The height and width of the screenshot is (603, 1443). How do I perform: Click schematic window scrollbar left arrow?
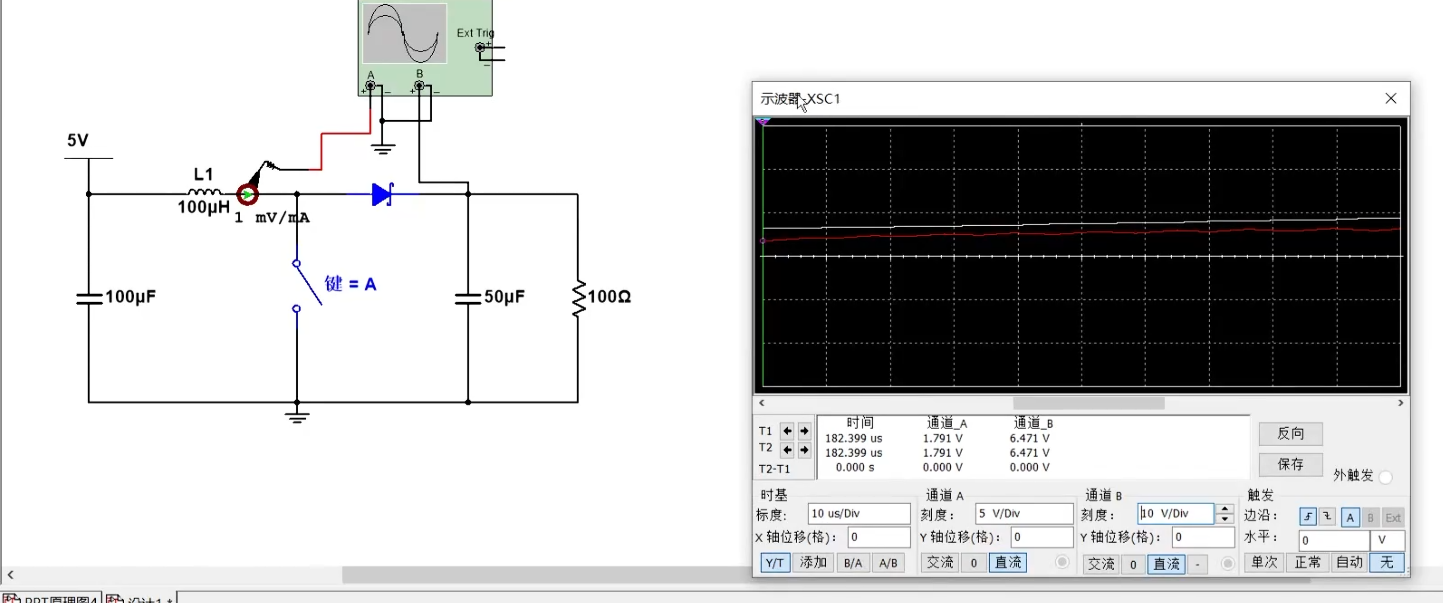coord(9,575)
